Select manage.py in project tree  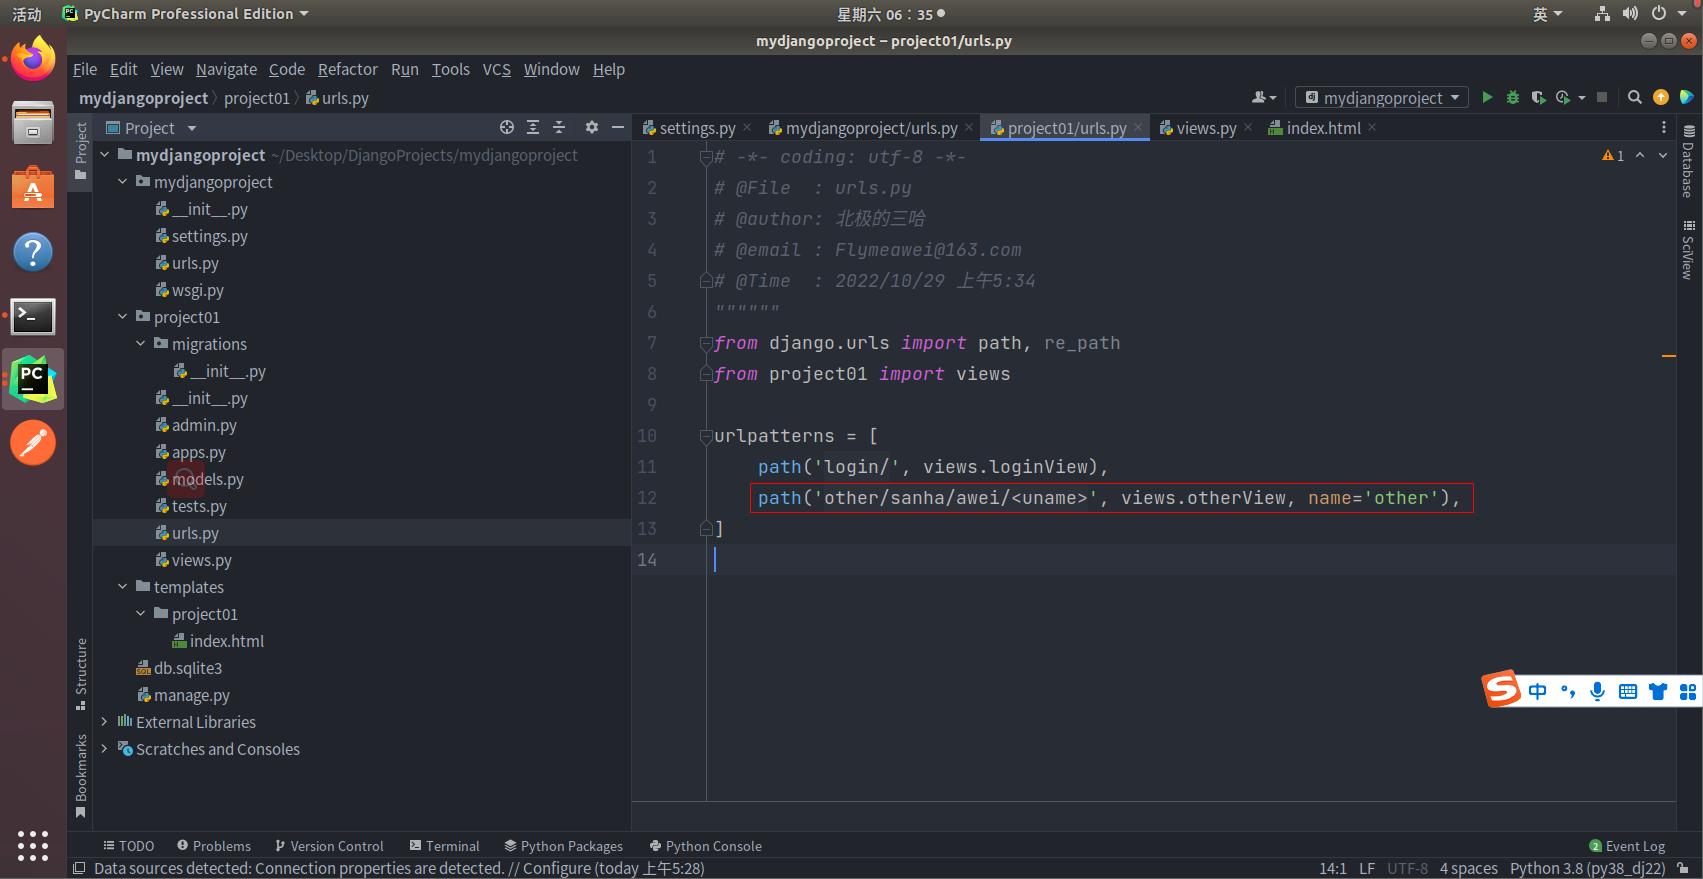pyautogui.click(x=191, y=695)
